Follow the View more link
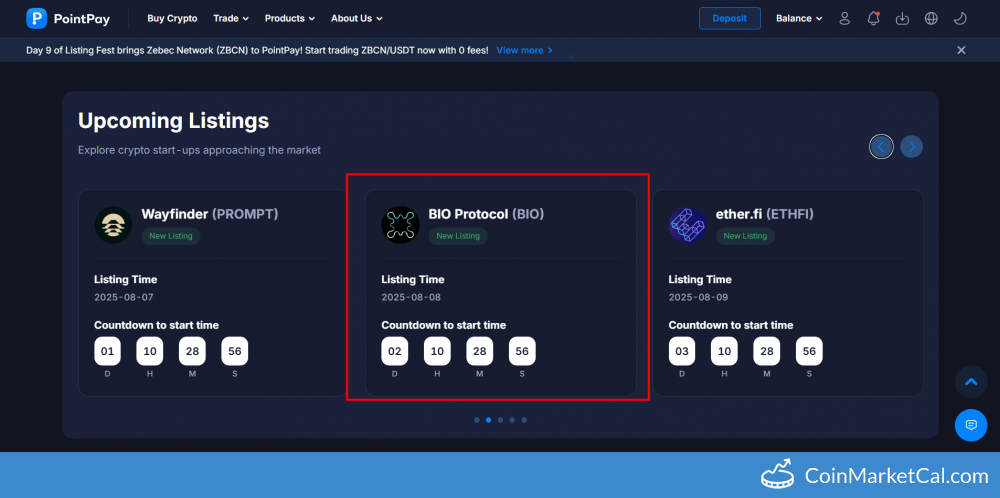The height and width of the screenshot is (498, 1000). (524, 50)
